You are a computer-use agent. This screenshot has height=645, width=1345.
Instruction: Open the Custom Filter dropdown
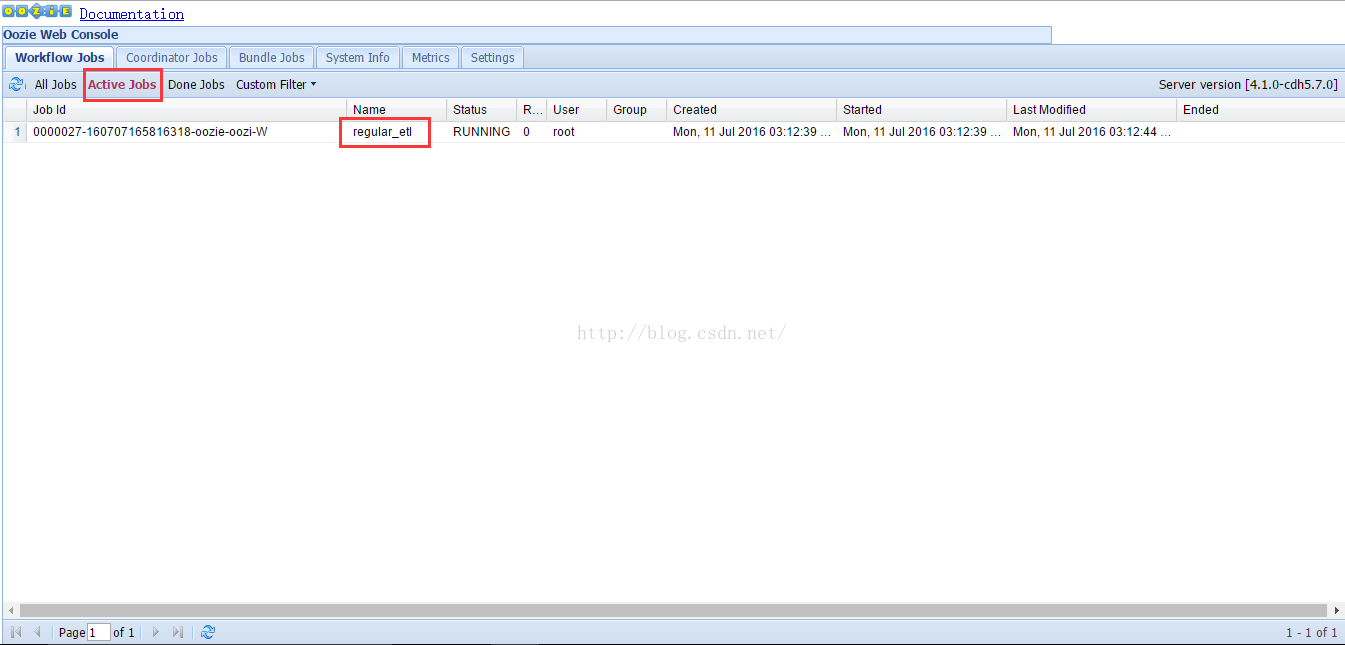[x=276, y=85]
